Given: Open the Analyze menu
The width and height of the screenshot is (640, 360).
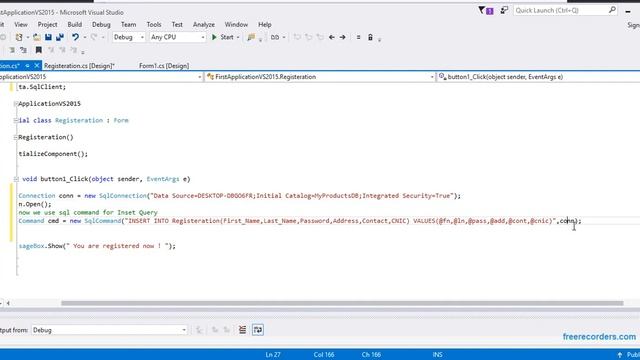Looking at the screenshot, I should (204, 24).
